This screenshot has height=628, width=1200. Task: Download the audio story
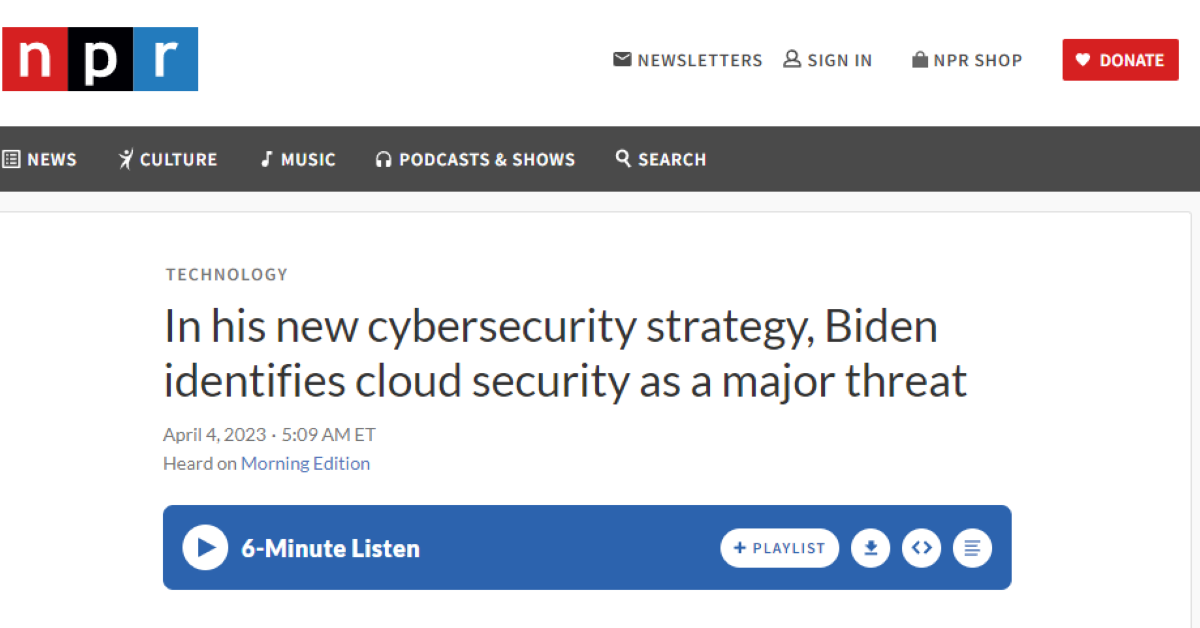[x=870, y=548]
